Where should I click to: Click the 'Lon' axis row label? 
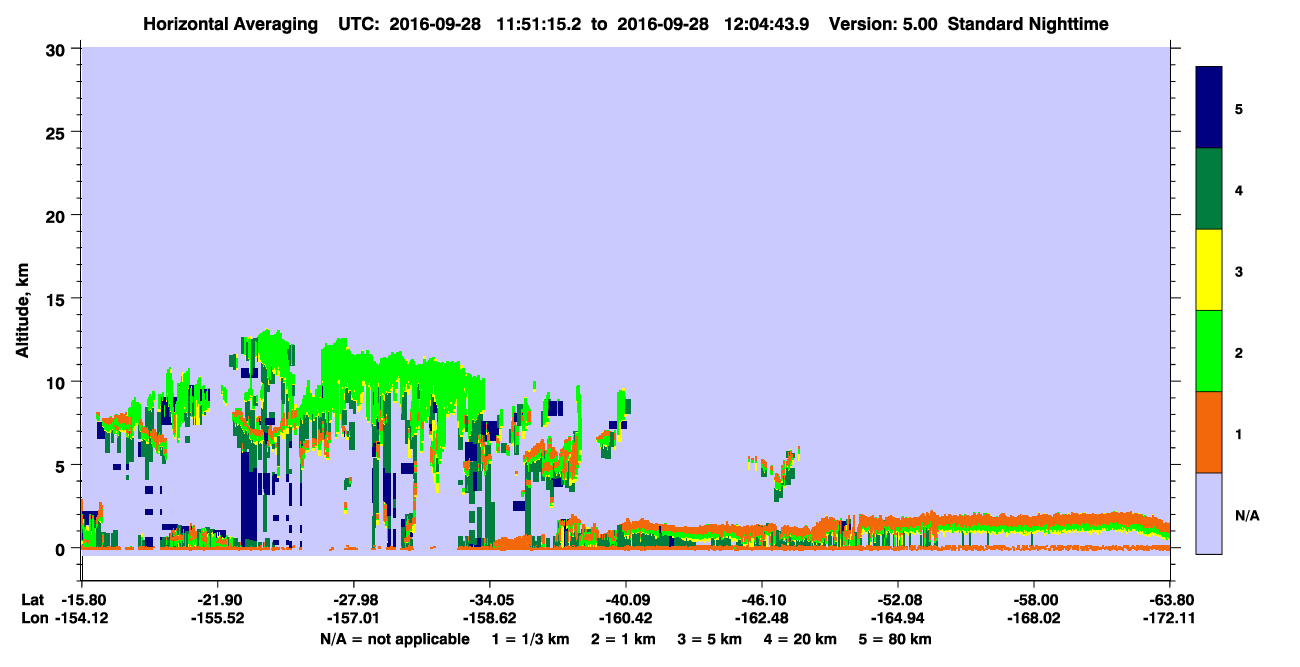(x=34, y=619)
